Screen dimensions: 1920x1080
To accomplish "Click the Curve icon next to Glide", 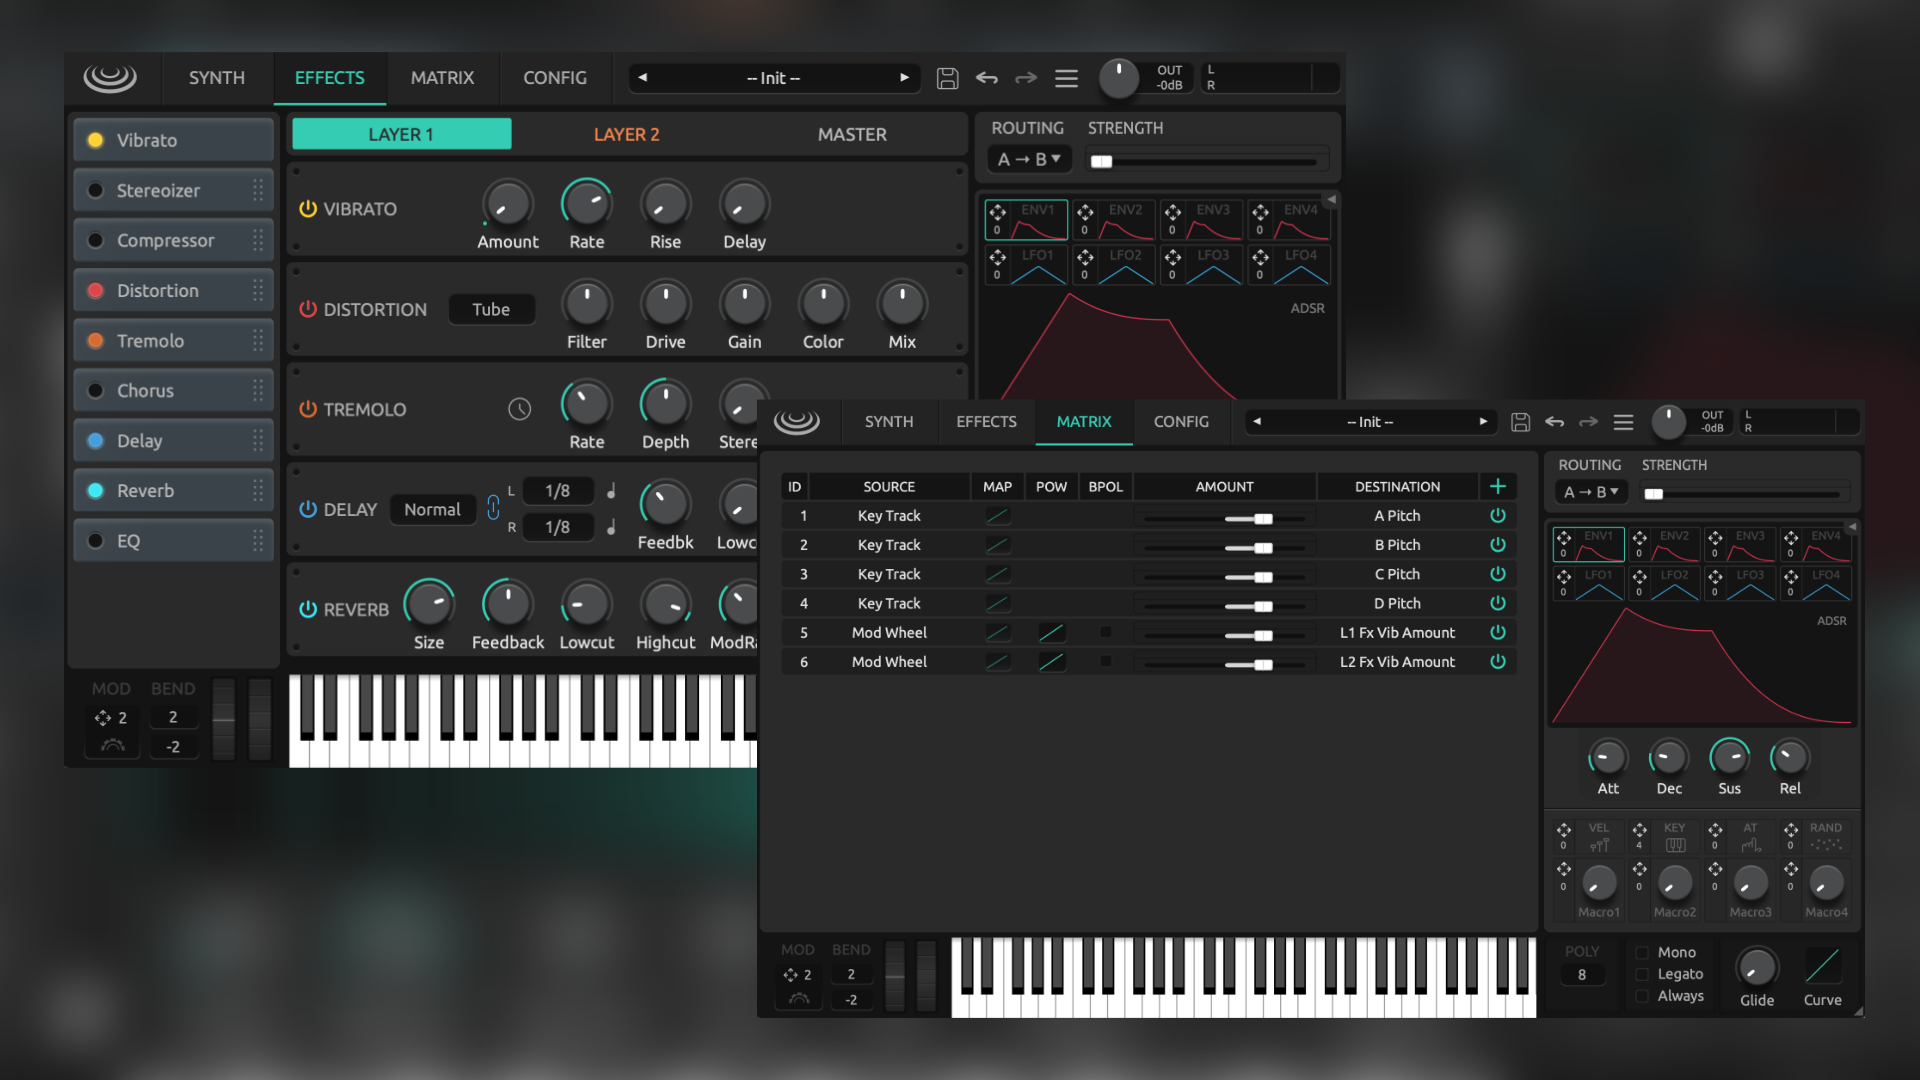I will 1822,967.
